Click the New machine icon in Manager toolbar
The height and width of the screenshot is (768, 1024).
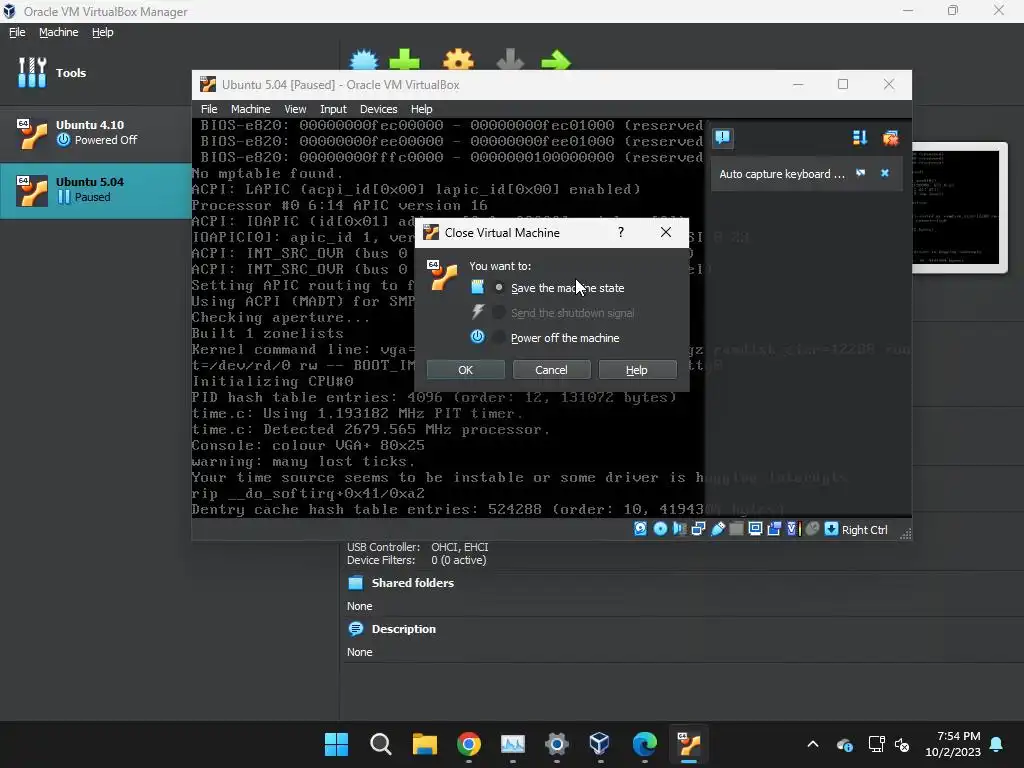click(364, 60)
